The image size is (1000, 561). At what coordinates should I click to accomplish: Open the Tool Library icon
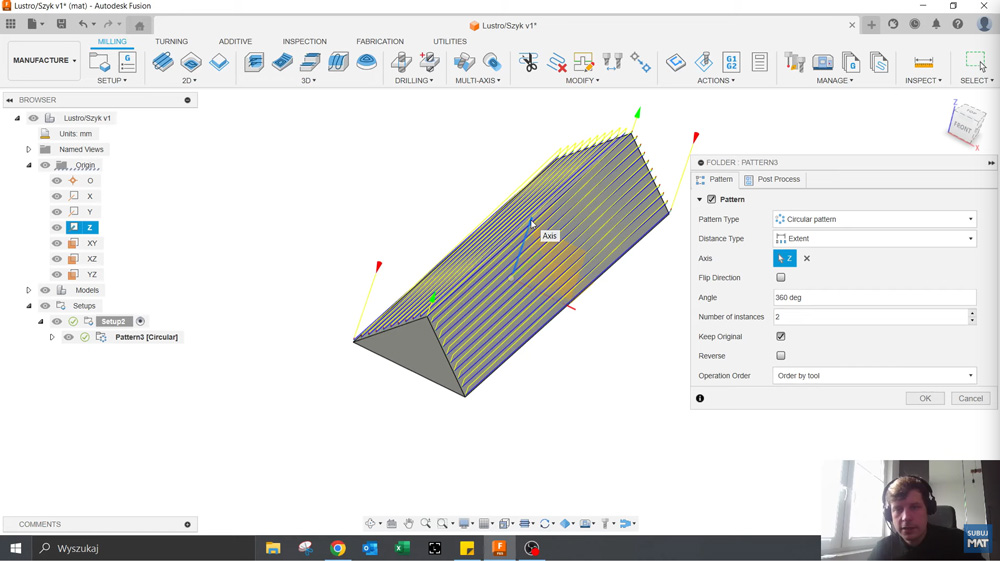coord(795,62)
